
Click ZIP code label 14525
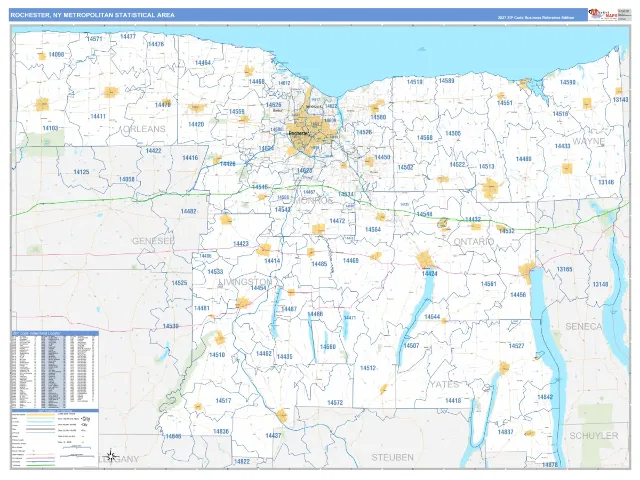[x=179, y=283]
